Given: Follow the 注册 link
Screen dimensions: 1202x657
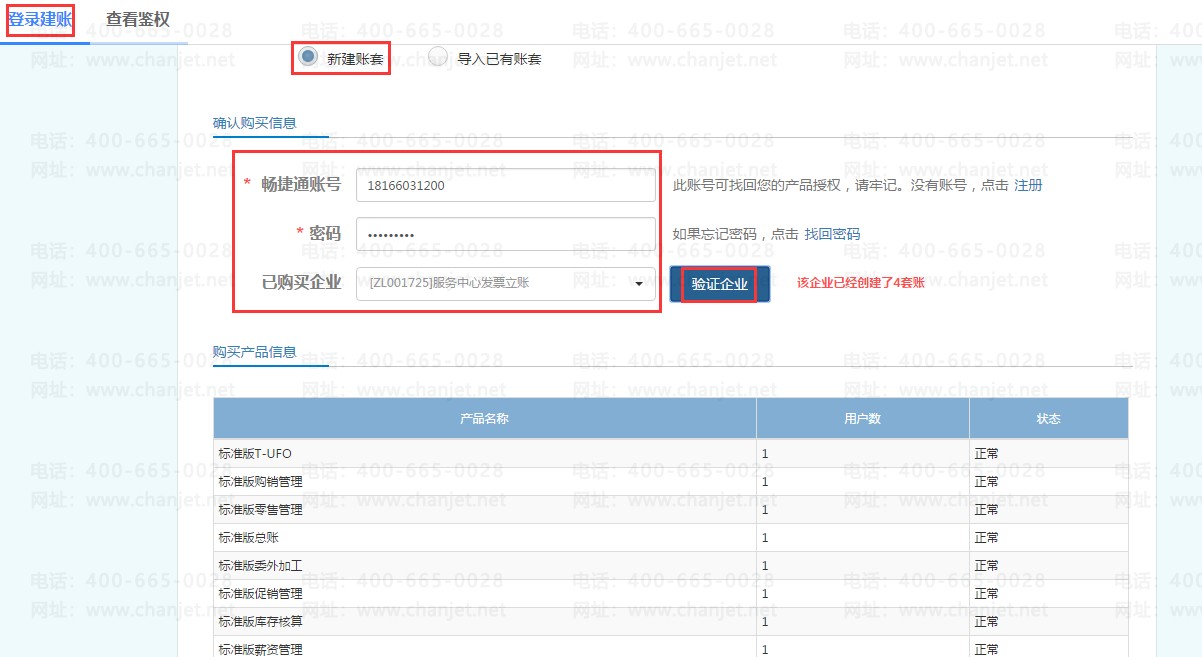Looking at the screenshot, I should point(1028,185).
